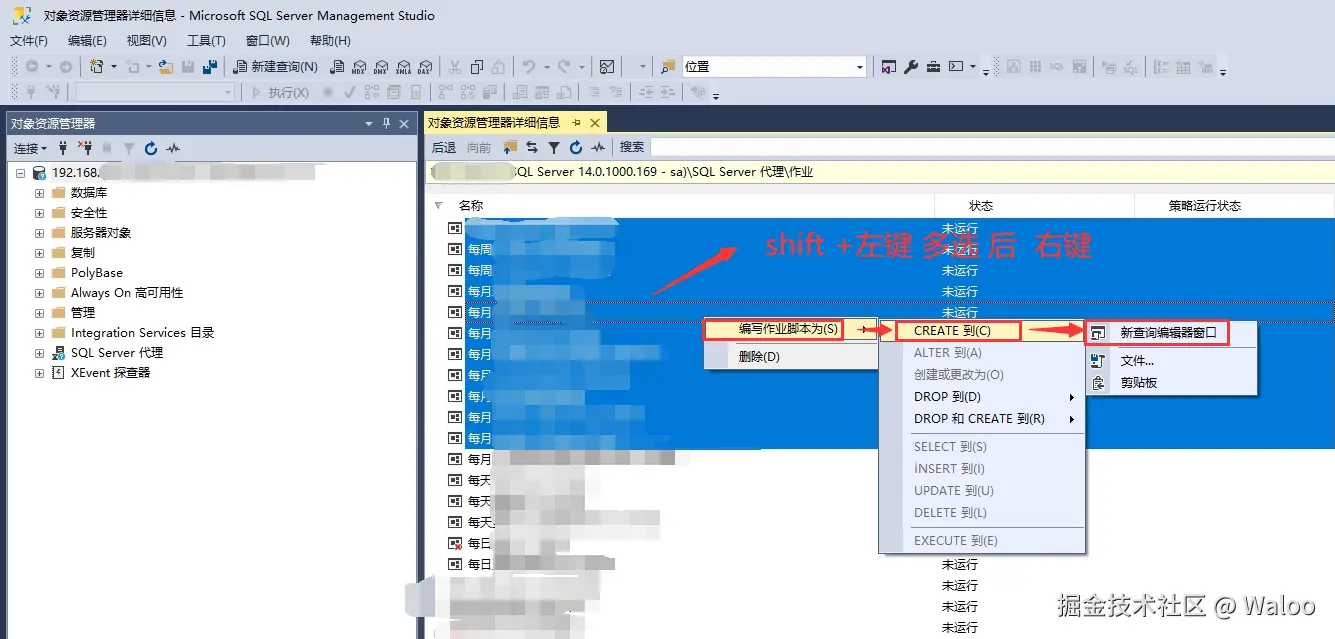Pin the 对象资源管理器 panel
Image resolution: width=1335 pixels, height=639 pixels.
tap(387, 123)
